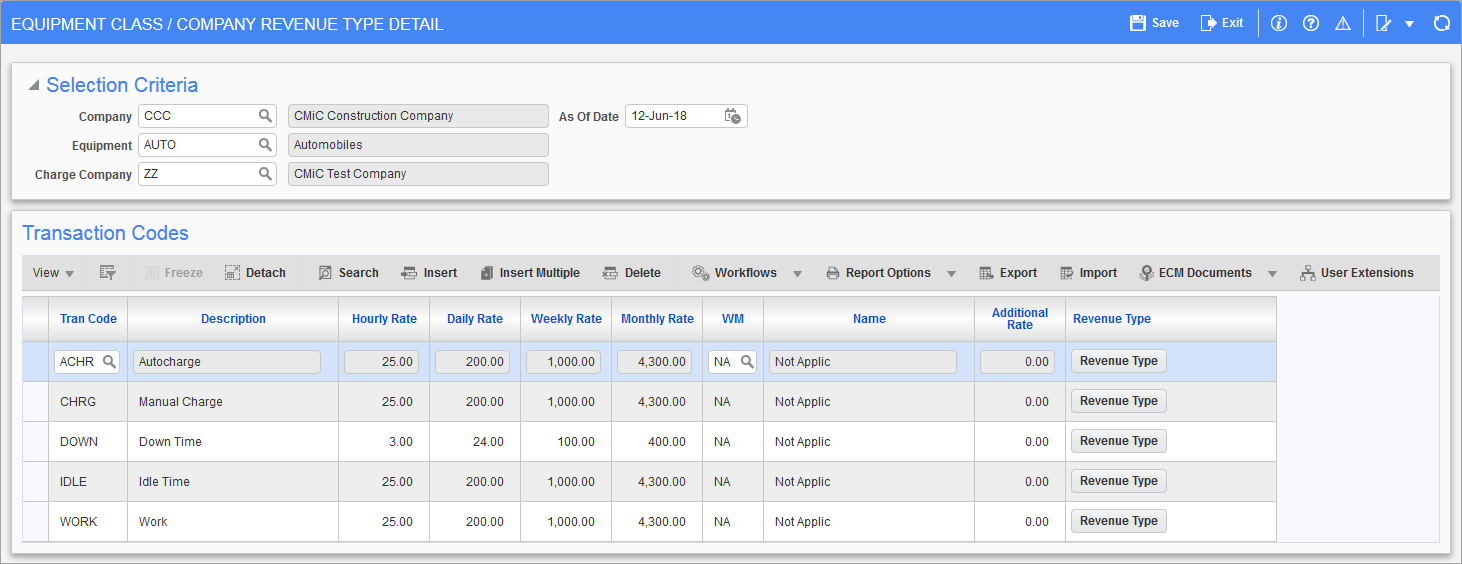Click the Exit button
Image resolution: width=1462 pixels, height=564 pixels.
[x=1222, y=23]
